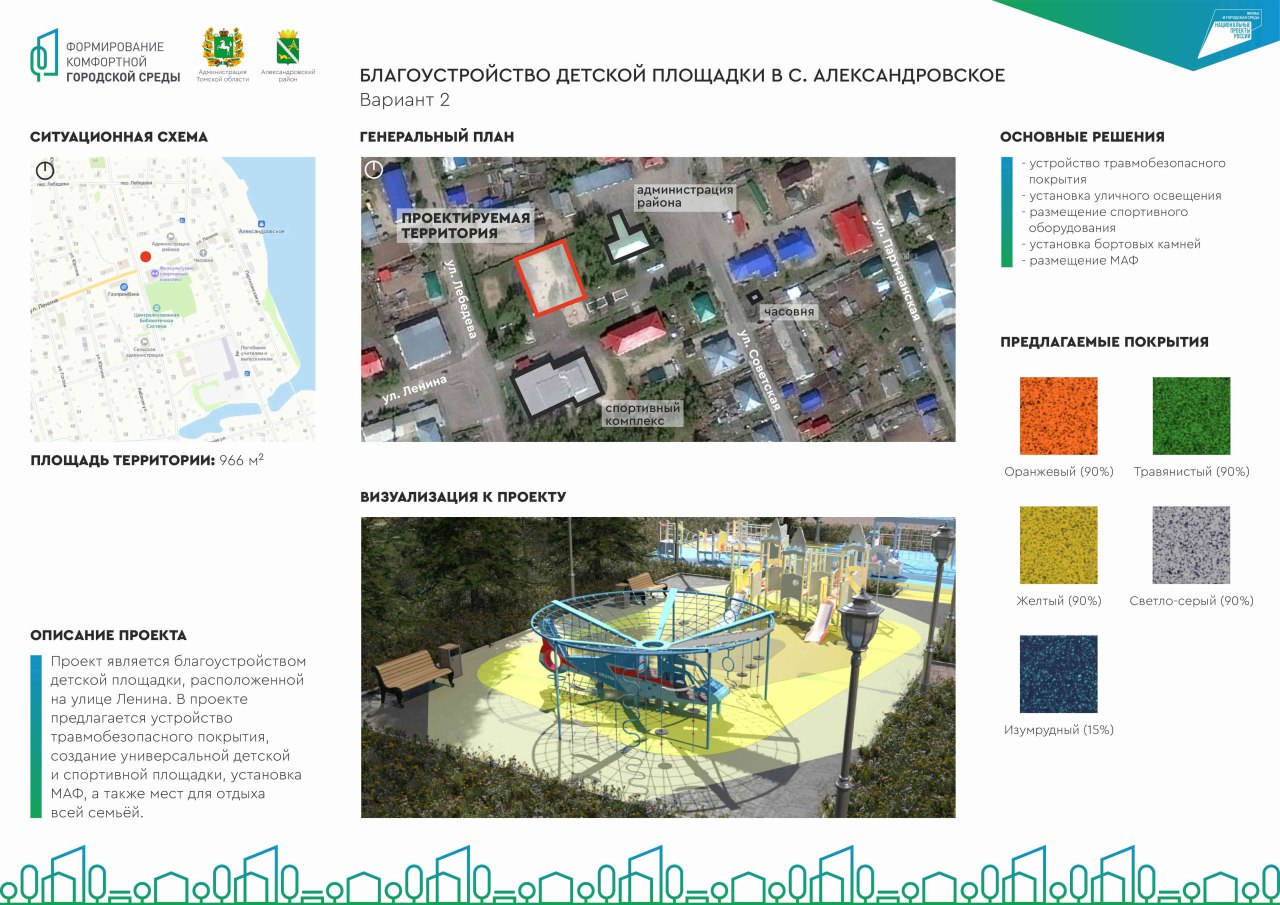Click 'устройство травмобезопасного покрытия' list item
1280x905 pixels.
point(1126,171)
